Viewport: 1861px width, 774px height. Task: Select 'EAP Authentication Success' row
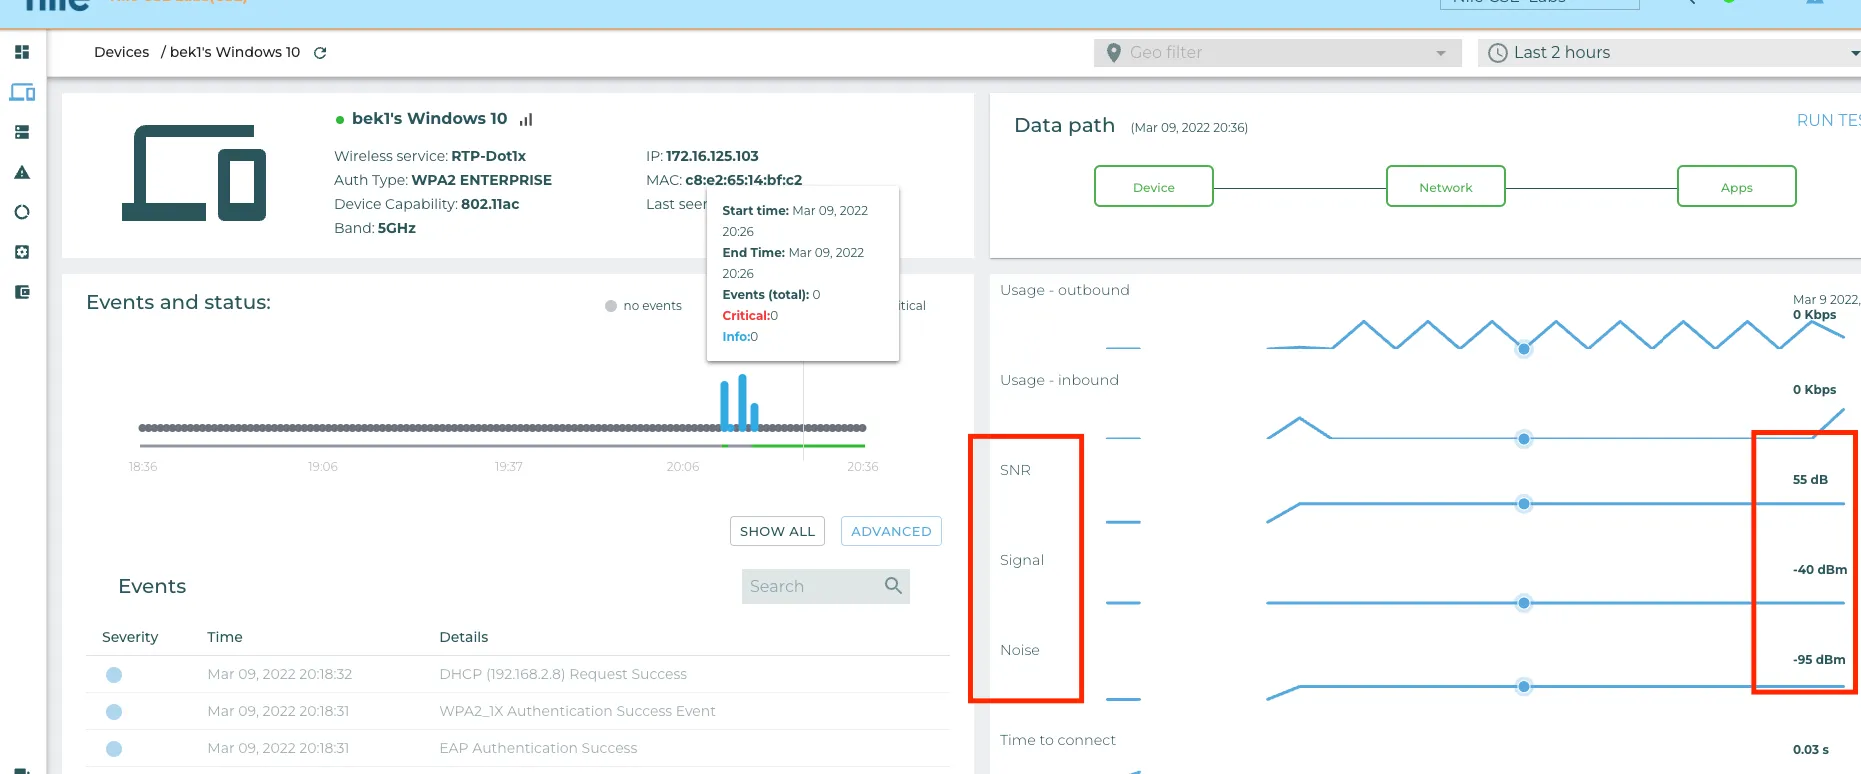[518, 749]
